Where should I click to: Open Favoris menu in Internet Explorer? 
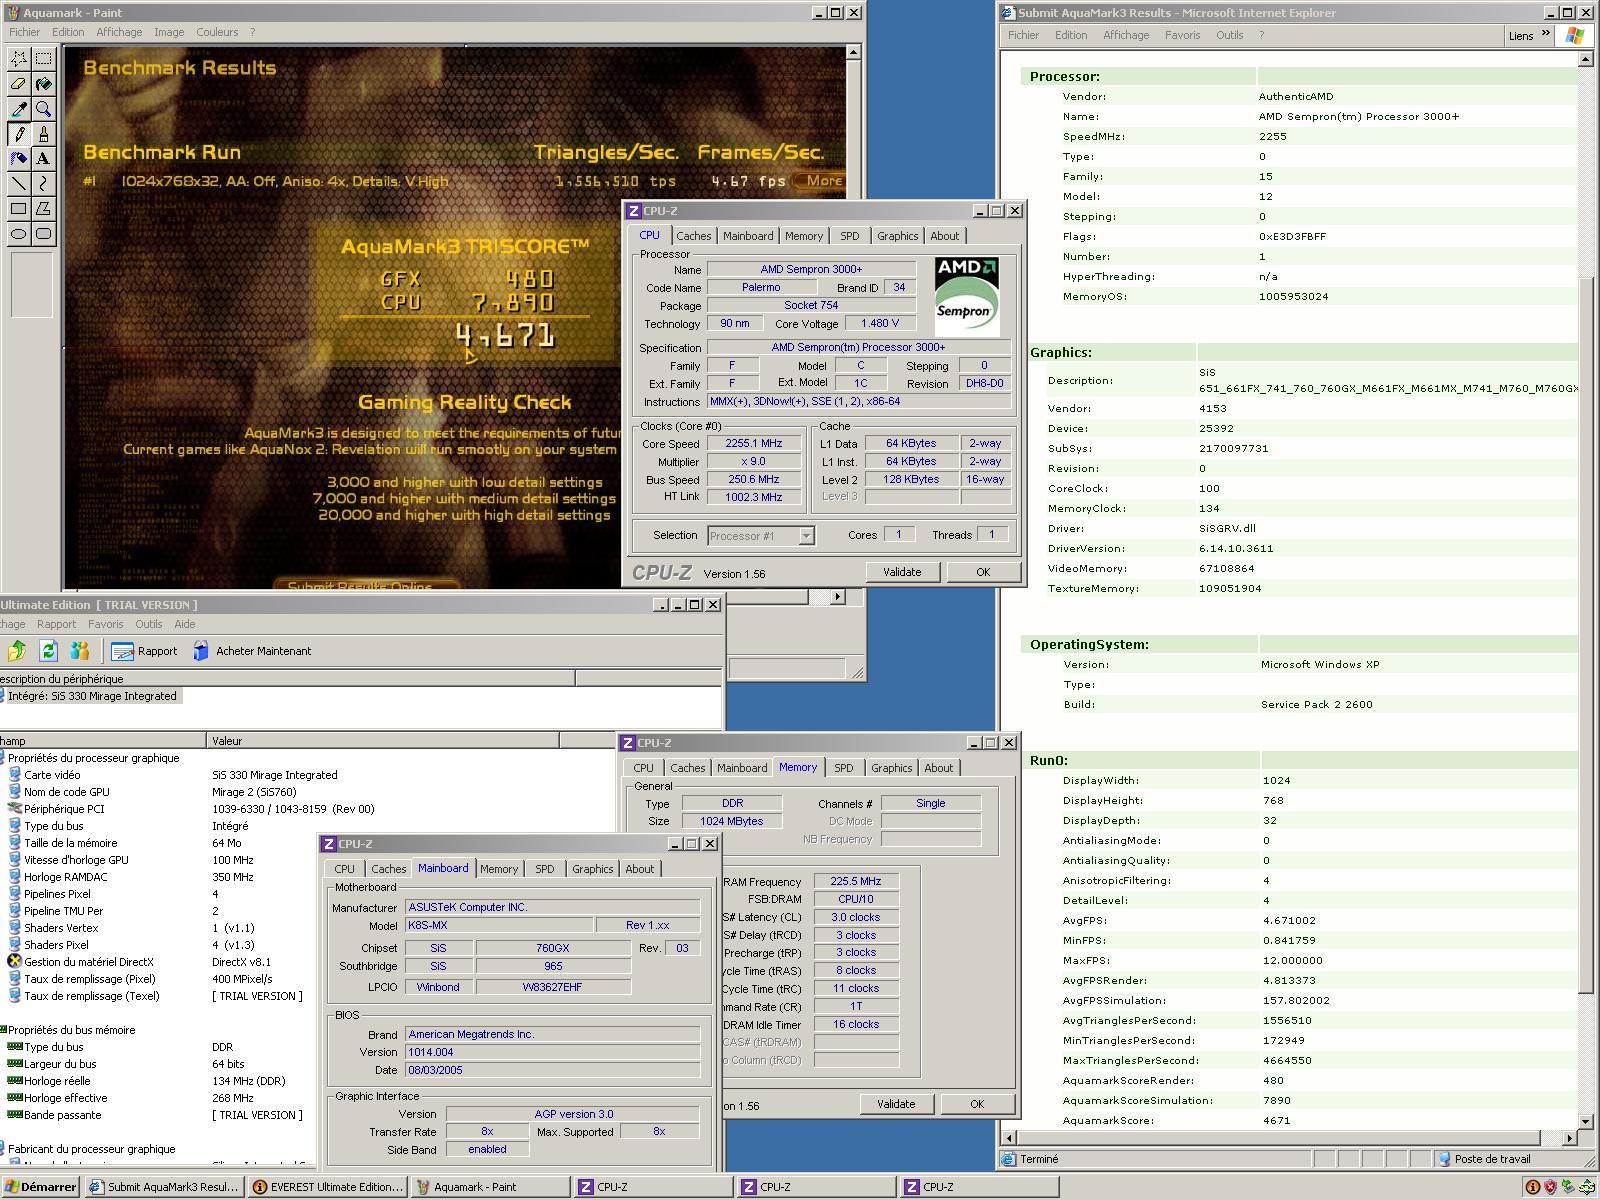pyautogui.click(x=1182, y=35)
